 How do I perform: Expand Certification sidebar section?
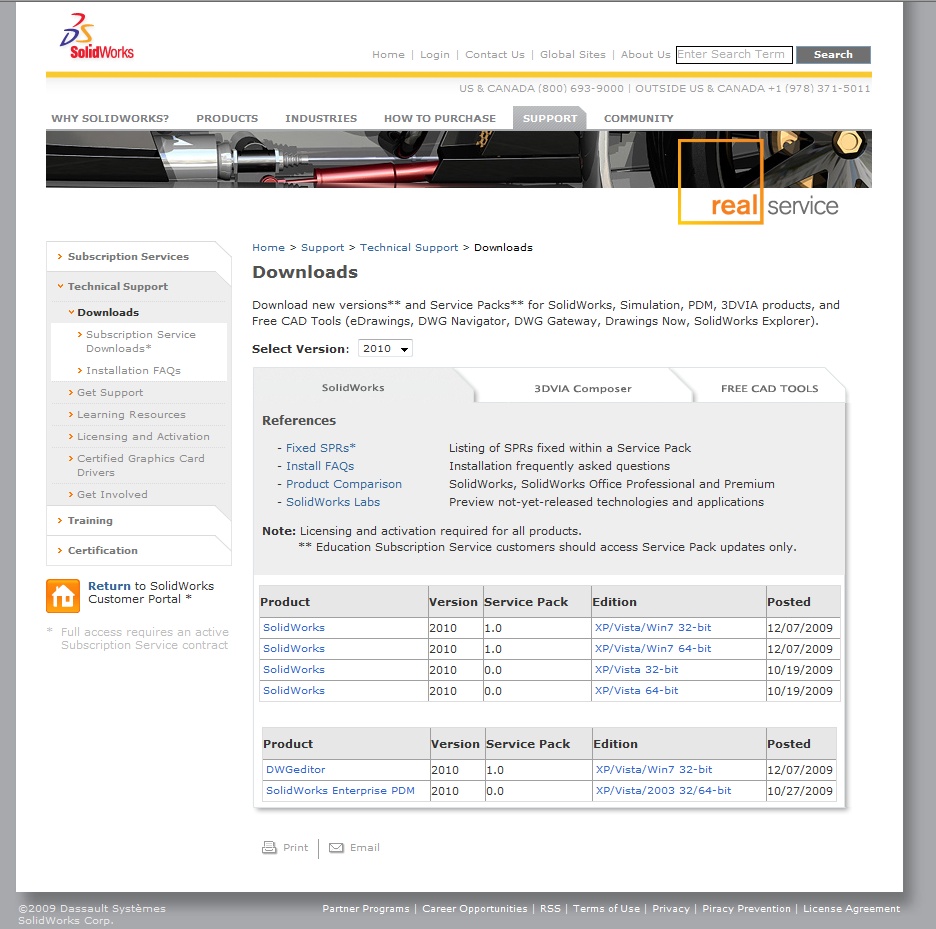102,550
